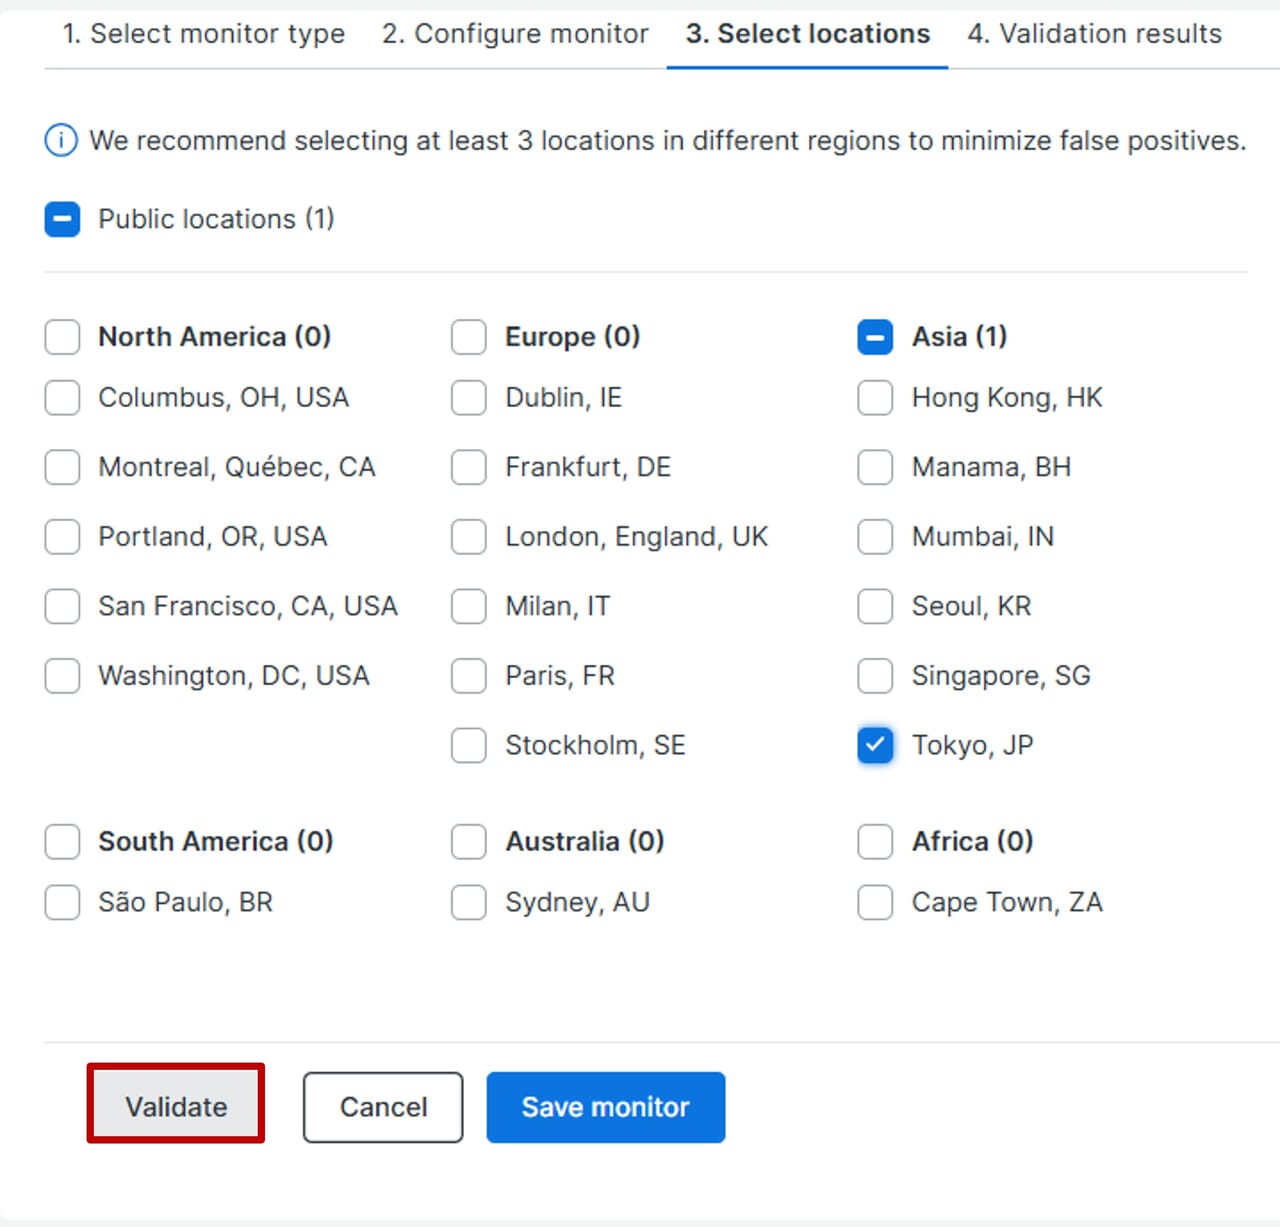
Task: Click the Save monitor button
Action: tap(605, 1107)
